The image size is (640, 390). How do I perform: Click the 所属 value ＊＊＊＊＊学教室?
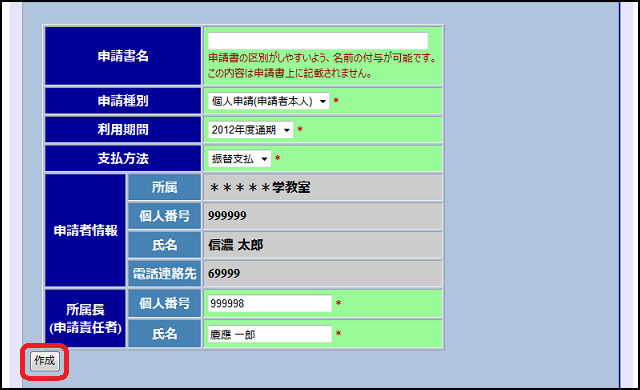click(260, 188)
